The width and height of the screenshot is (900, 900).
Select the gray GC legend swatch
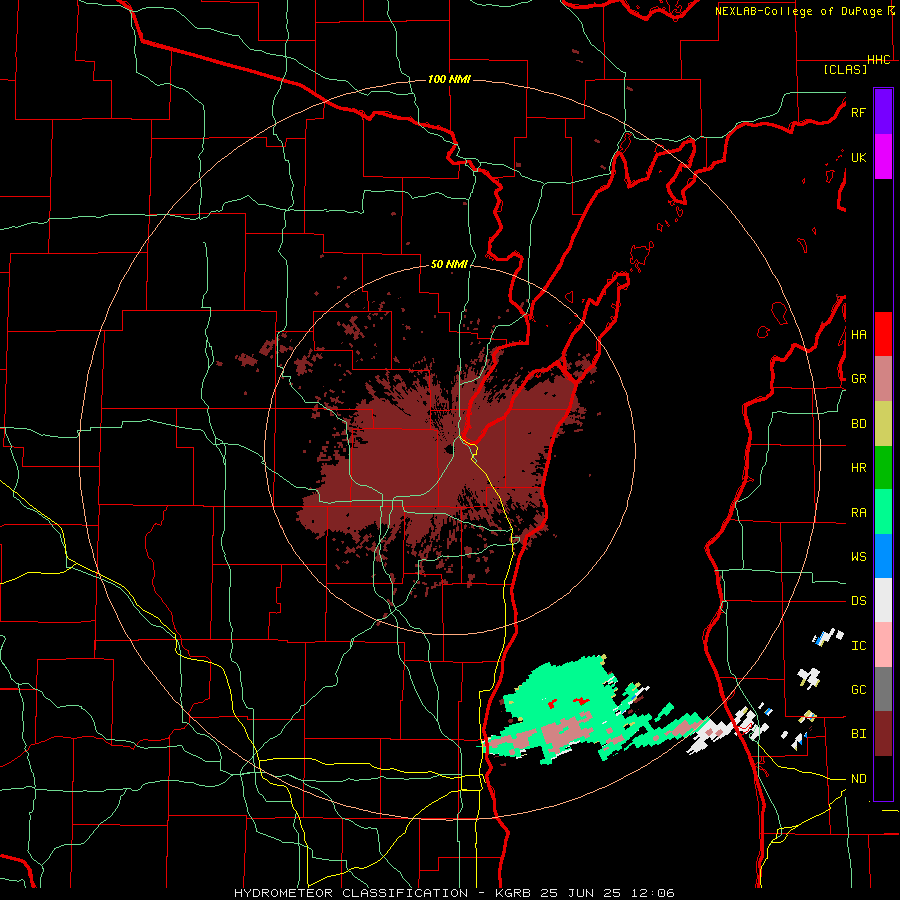click(883, 689)
